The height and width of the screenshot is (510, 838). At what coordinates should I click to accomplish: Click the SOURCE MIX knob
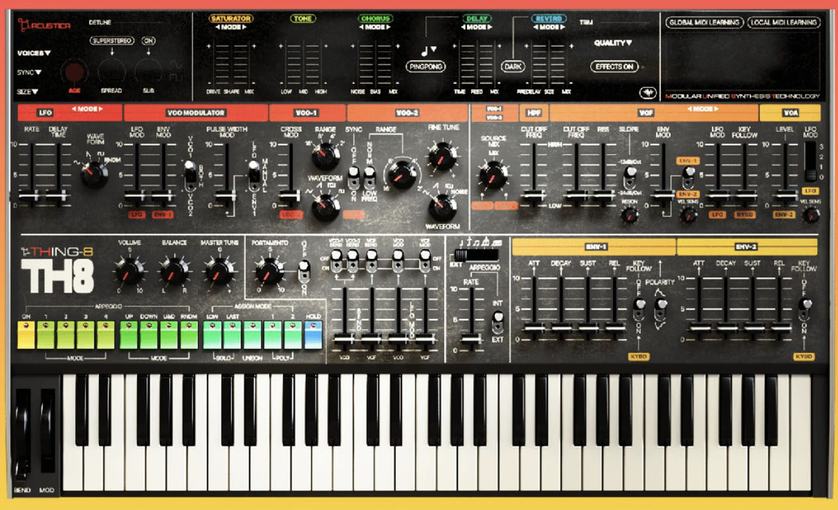point(493,175)
